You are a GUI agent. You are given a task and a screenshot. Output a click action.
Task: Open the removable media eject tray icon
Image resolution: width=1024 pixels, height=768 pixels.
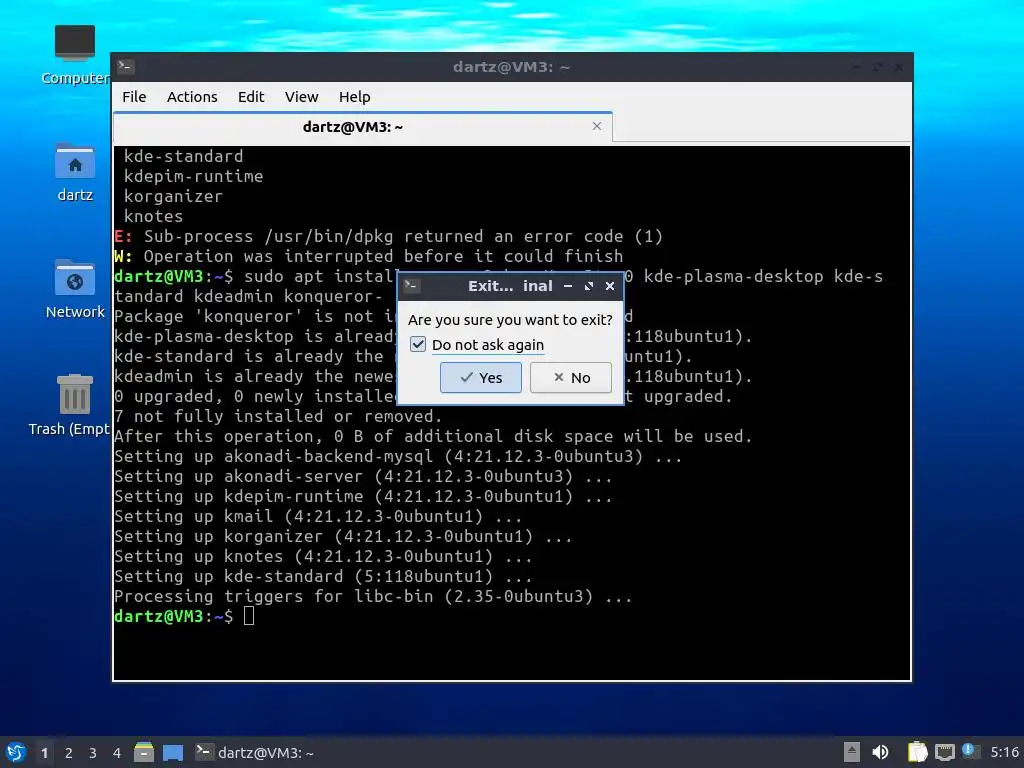point(852,752)
